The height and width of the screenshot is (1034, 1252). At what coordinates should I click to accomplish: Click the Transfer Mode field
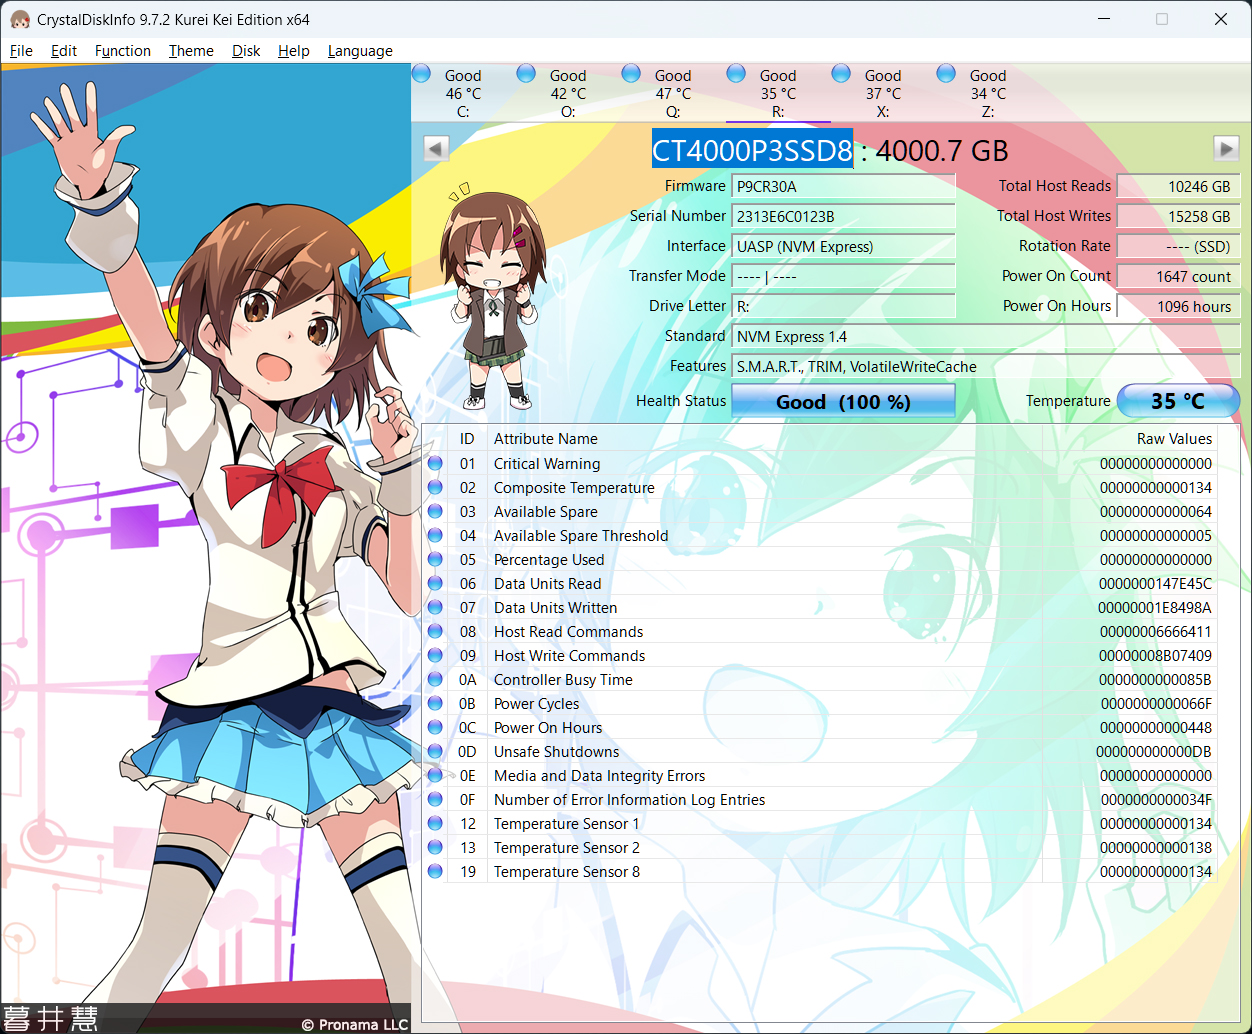tap(843, 276)
